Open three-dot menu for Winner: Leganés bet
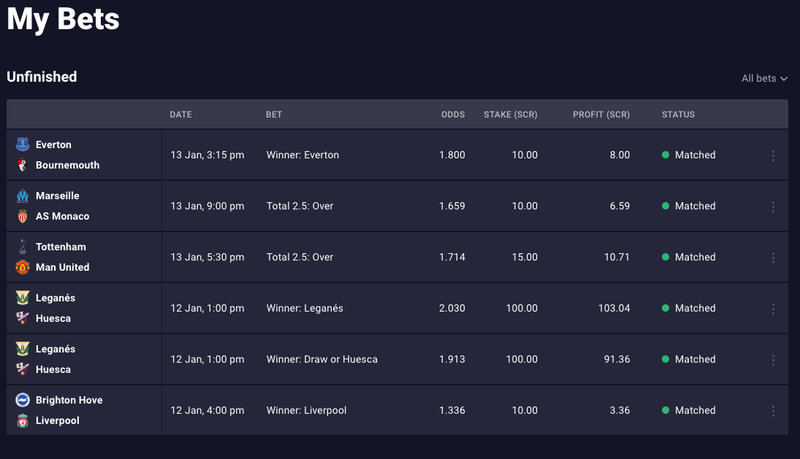800x459 pixels. (773, 309)
